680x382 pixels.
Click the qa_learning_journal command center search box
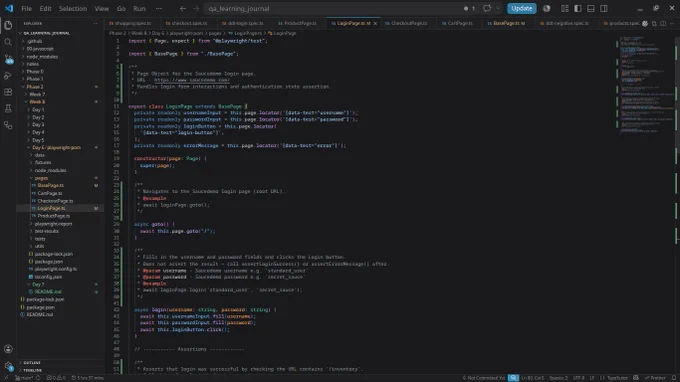click(x=332, y=8)
